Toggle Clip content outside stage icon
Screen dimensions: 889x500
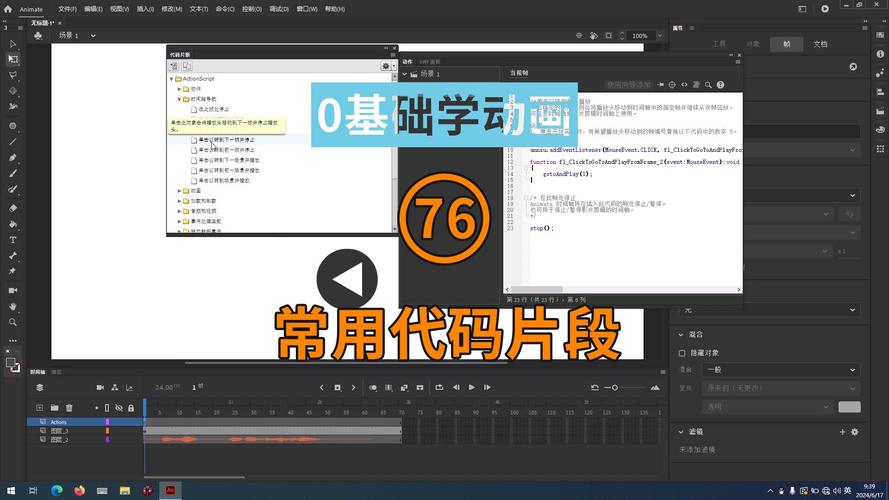pyautogui.click(x=608, y=35)
